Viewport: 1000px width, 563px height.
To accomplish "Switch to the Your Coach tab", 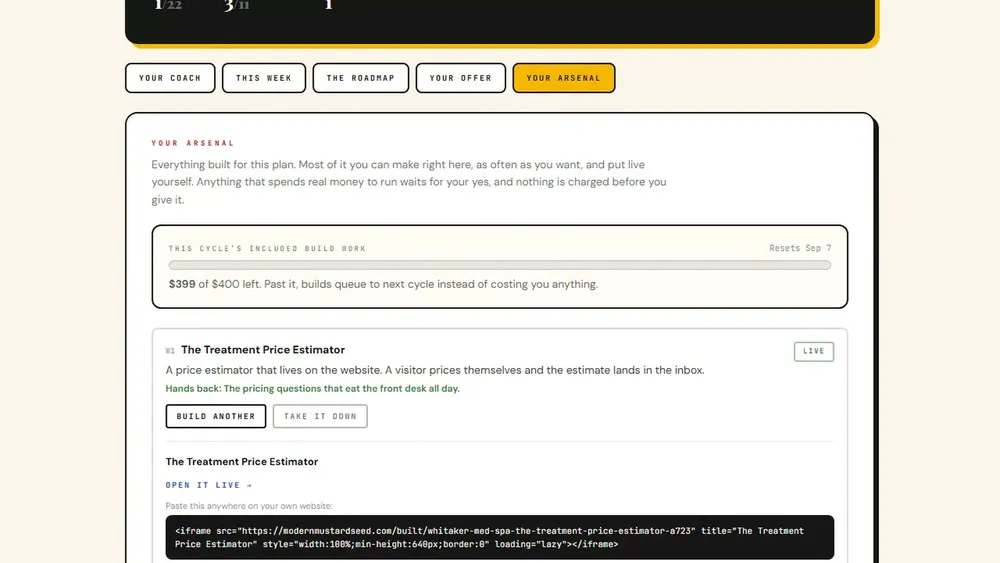I will pyautogui.click(x=170, y=78).
